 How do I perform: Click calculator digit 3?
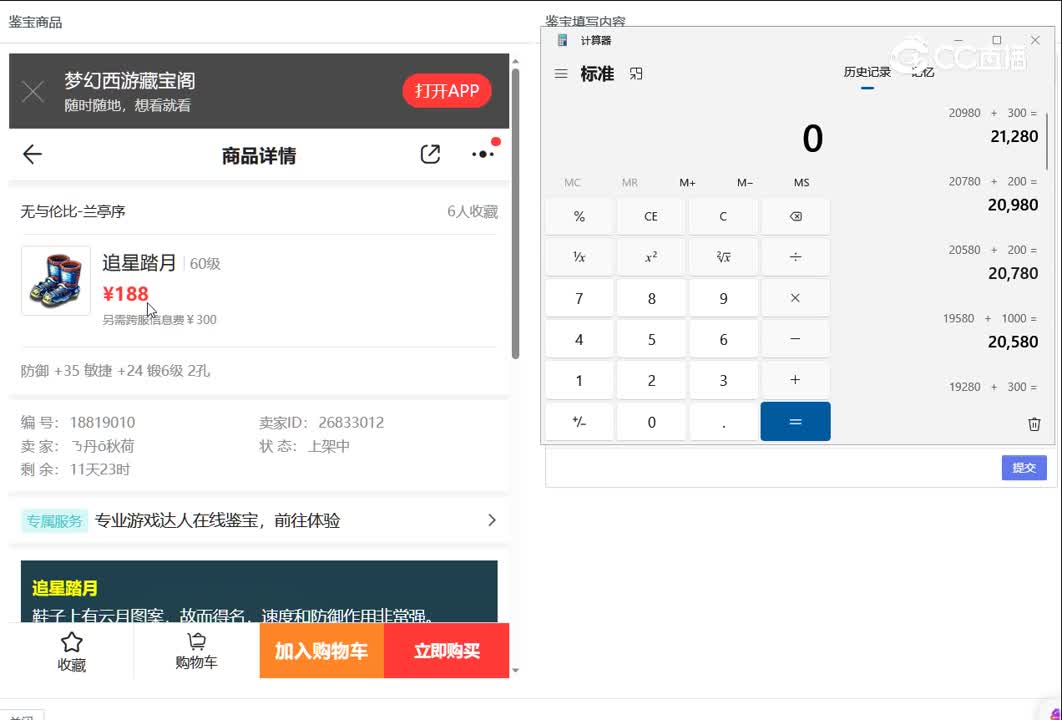pyautogui.click(x=723, y=381)
